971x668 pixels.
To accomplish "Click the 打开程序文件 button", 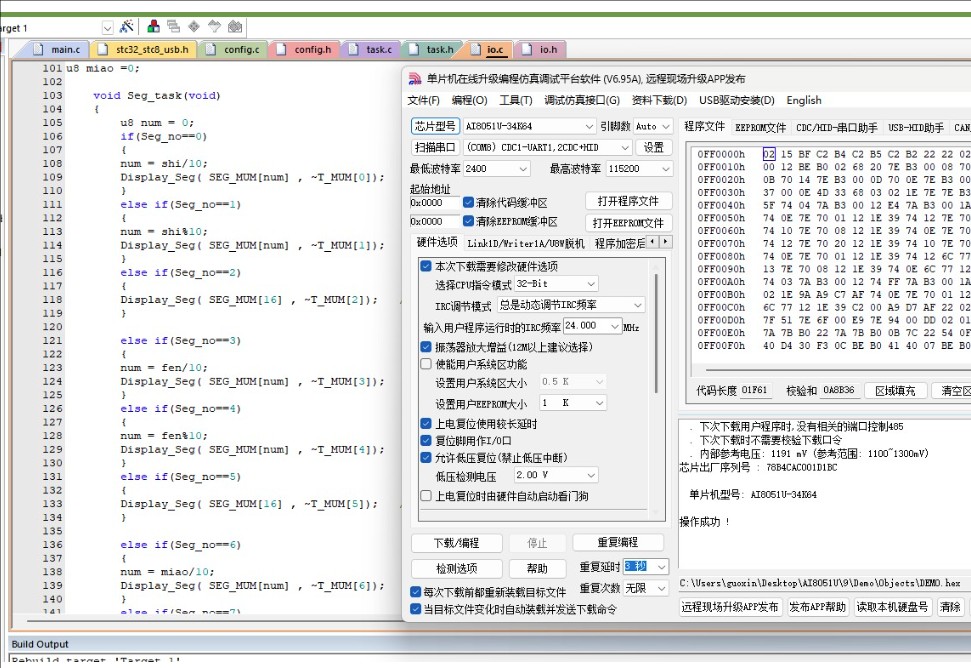I will pyautogui.click(x=628, y=201).
